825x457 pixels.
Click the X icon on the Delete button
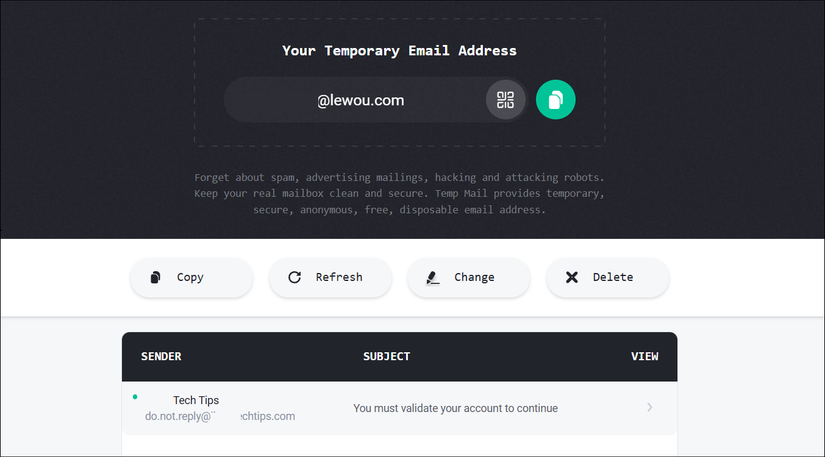(572, 277)
